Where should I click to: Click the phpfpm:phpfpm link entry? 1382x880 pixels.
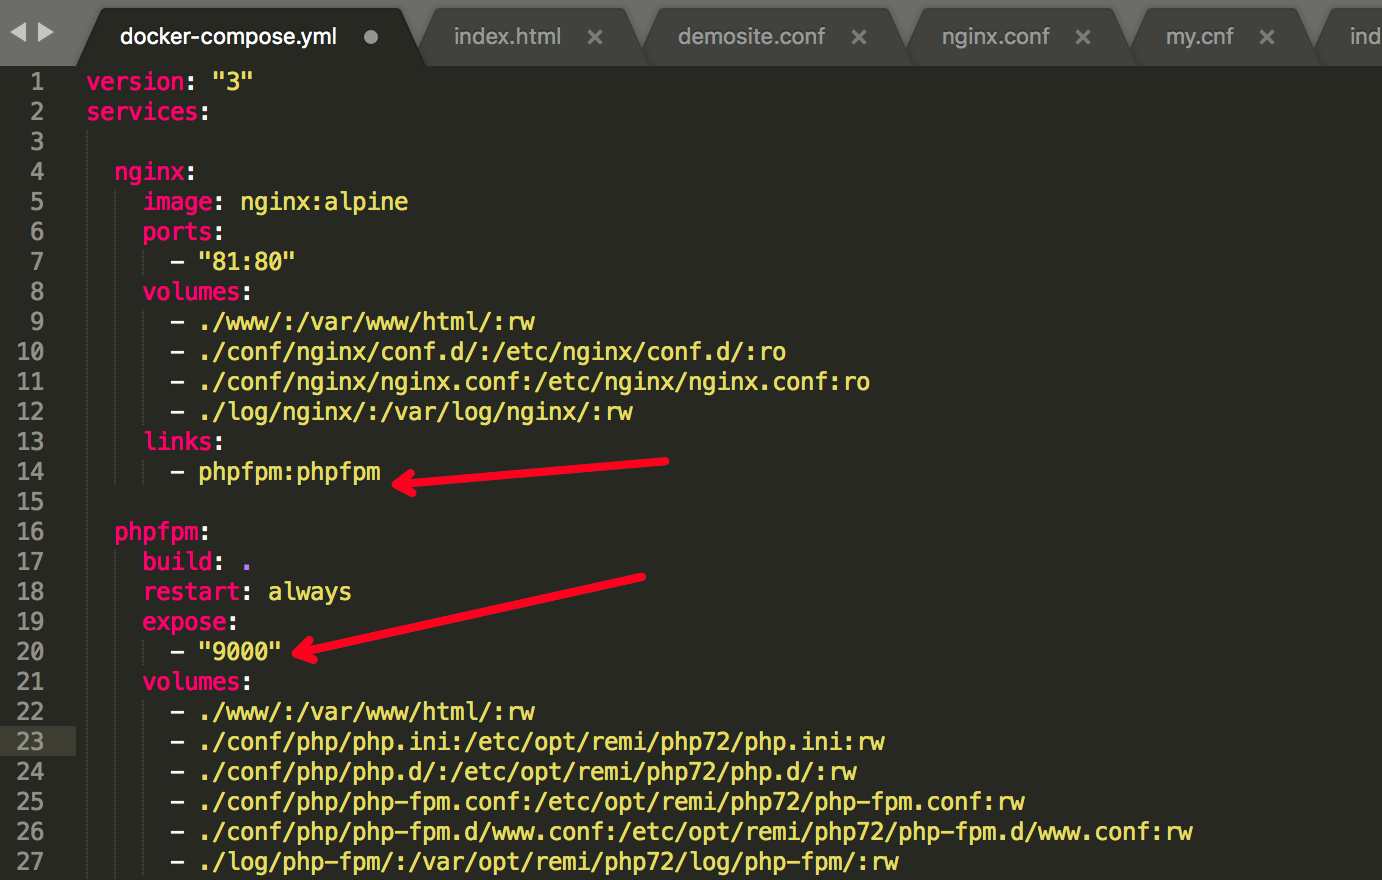(x=289, y=472)
